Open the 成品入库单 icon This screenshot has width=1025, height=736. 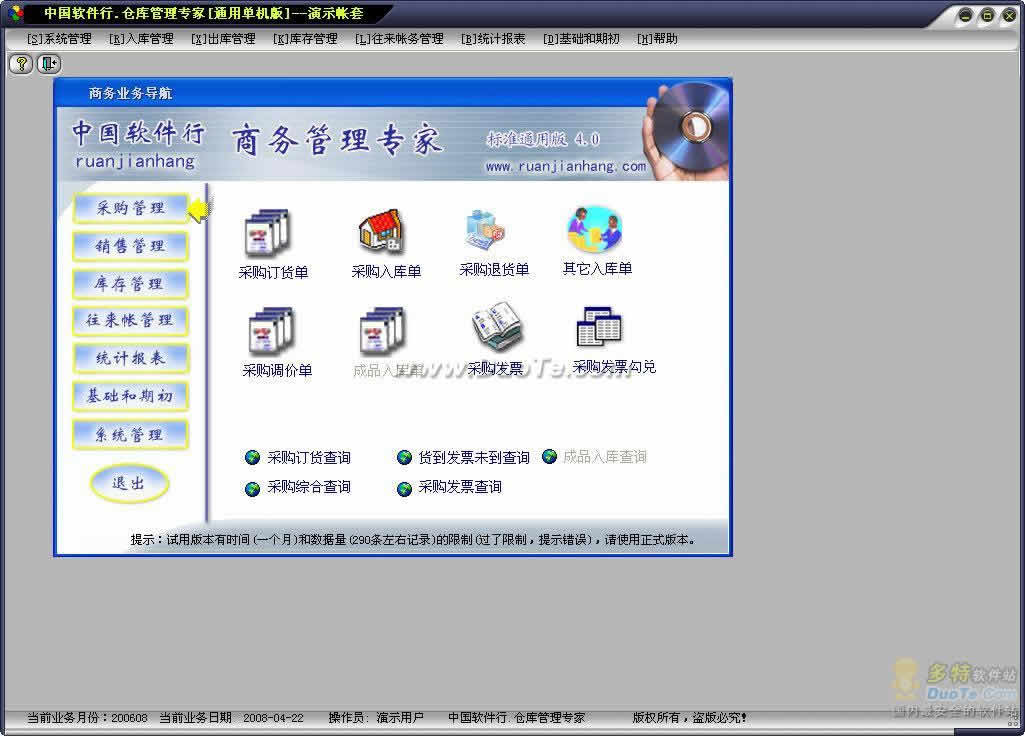click(382, 331)
